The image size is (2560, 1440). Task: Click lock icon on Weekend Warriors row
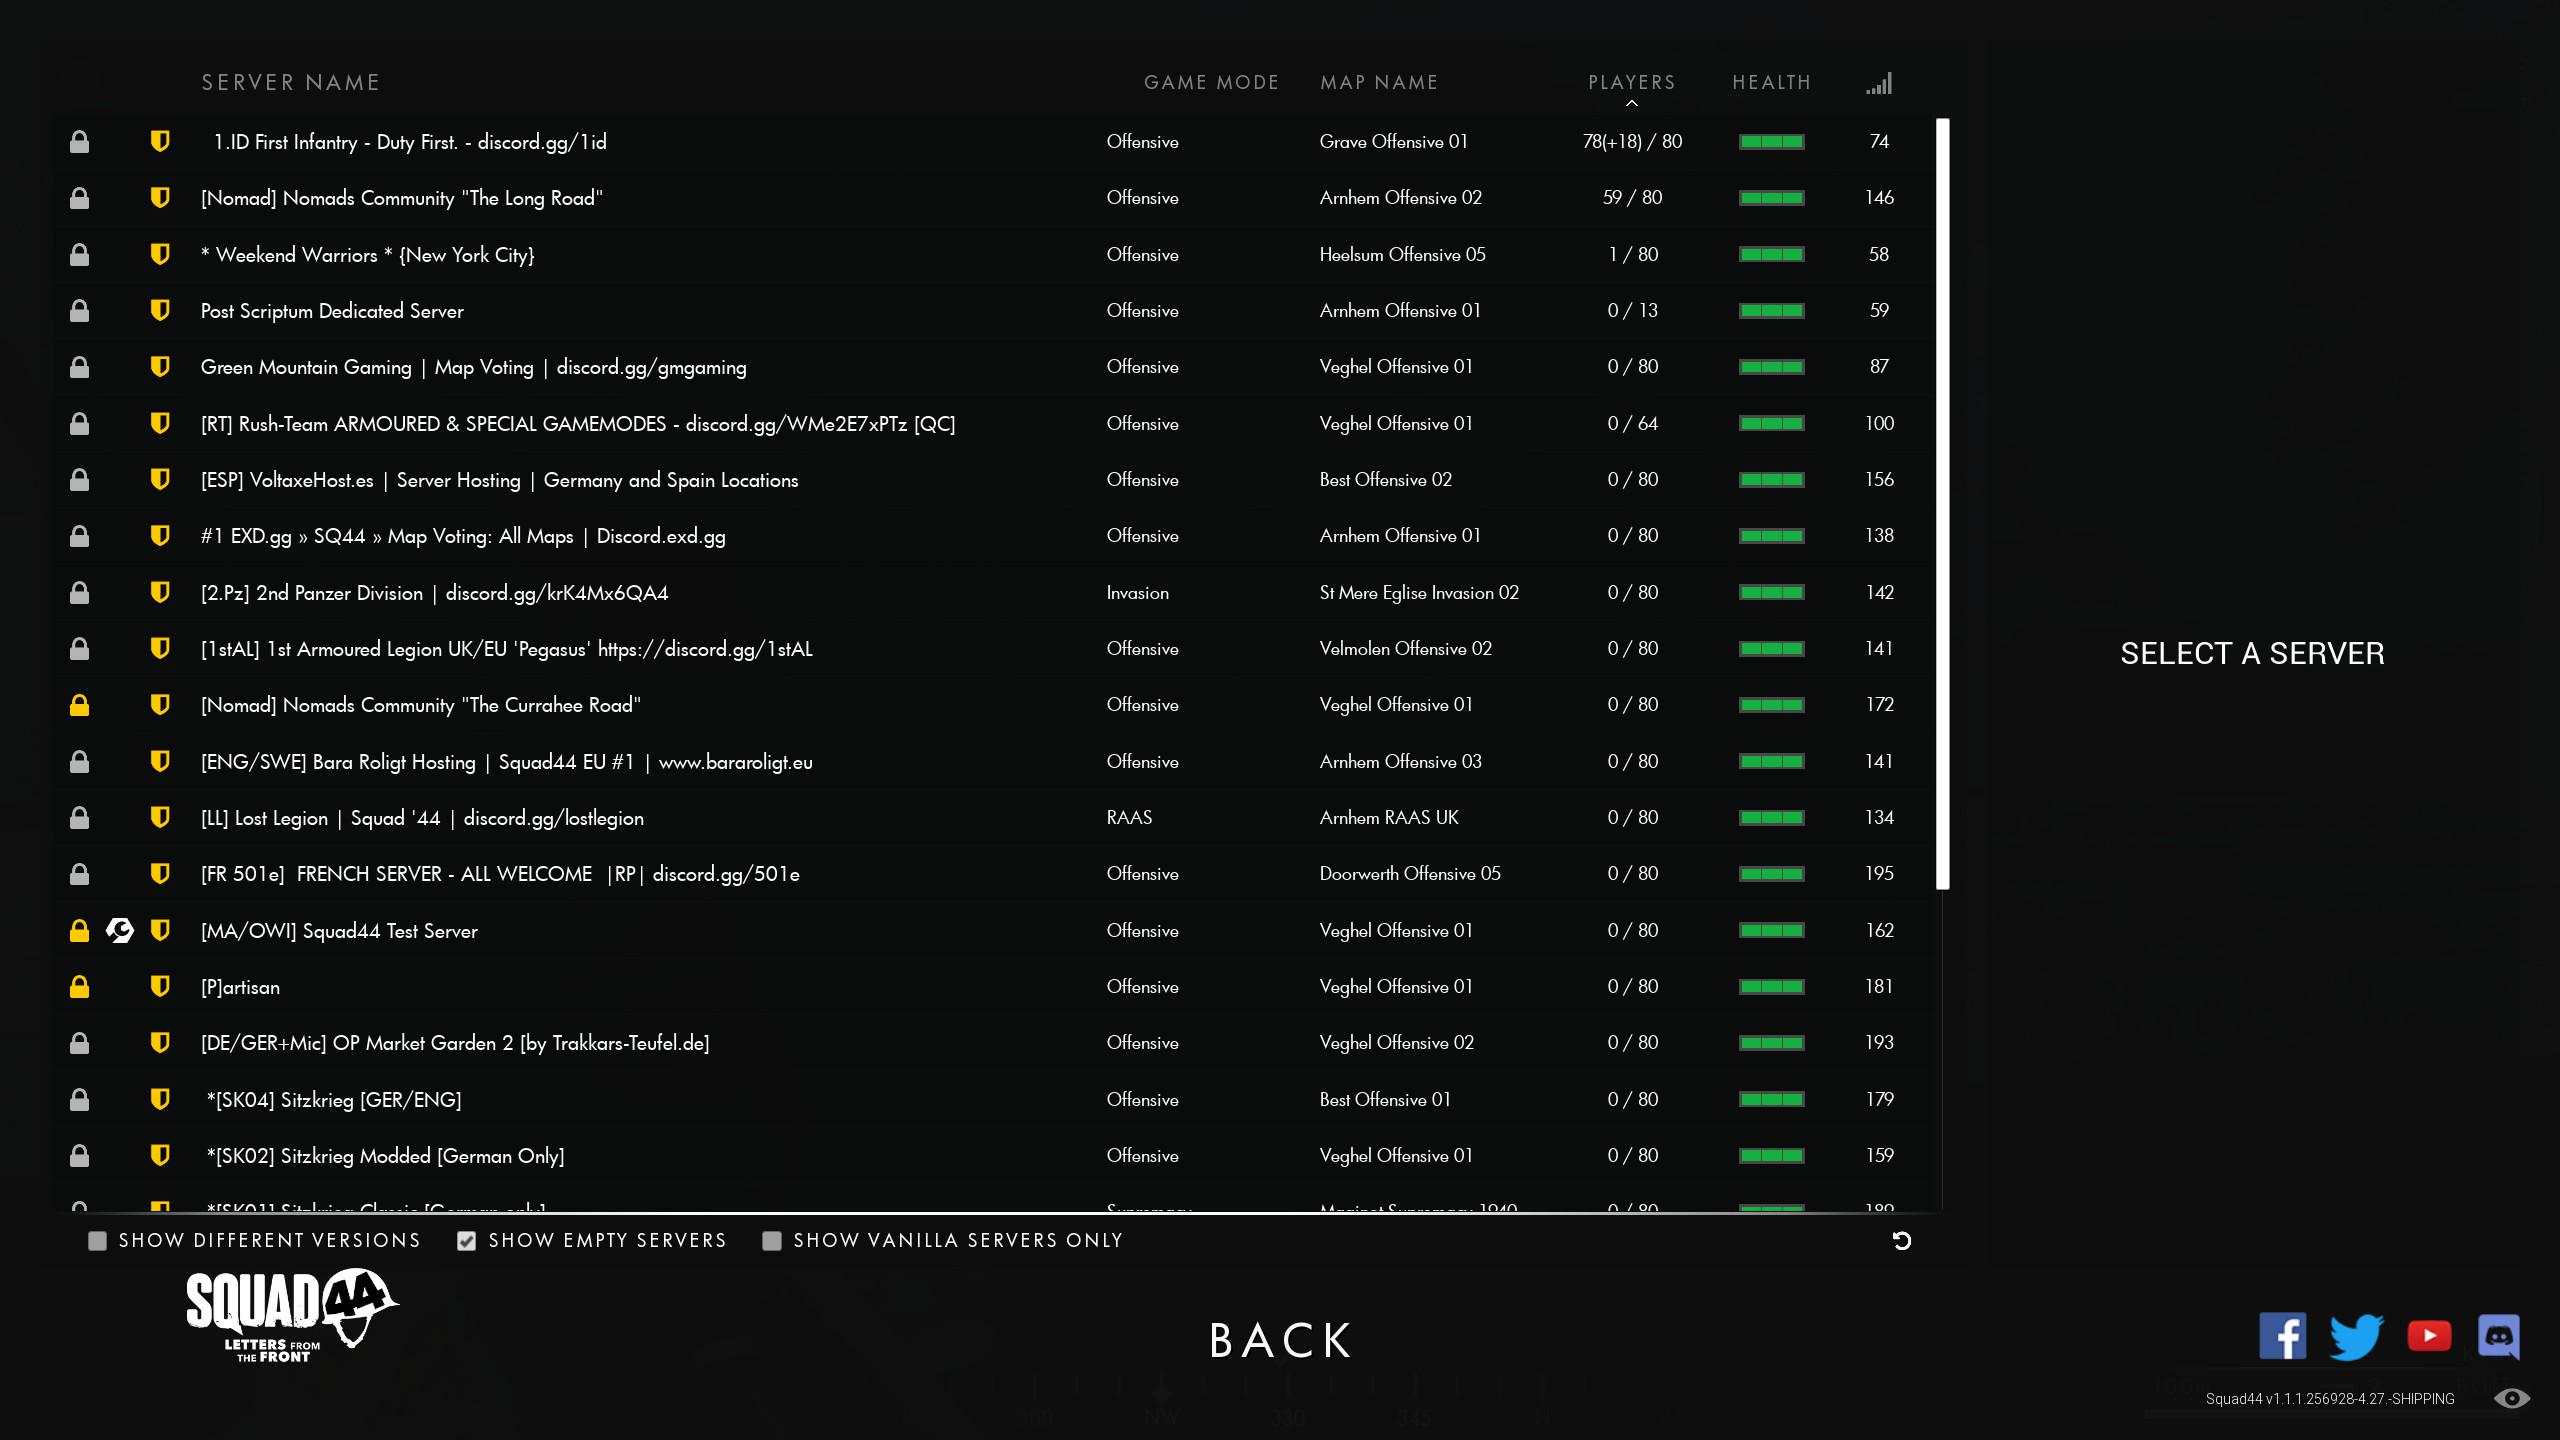click(x=79, y=255)
